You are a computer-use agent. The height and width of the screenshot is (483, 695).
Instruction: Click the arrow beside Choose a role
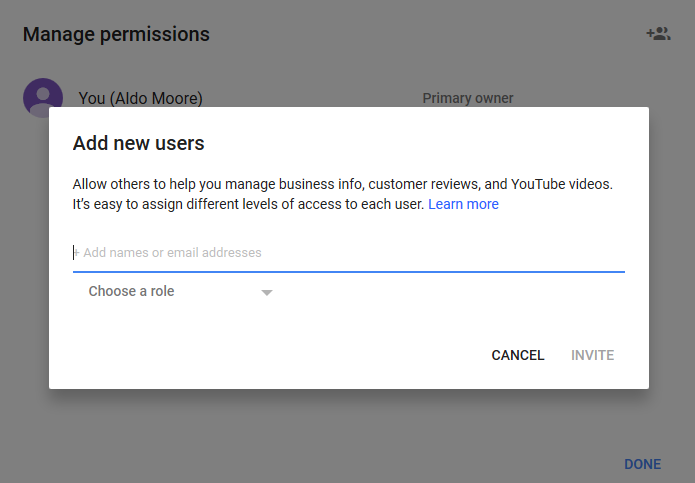(266, 292)
